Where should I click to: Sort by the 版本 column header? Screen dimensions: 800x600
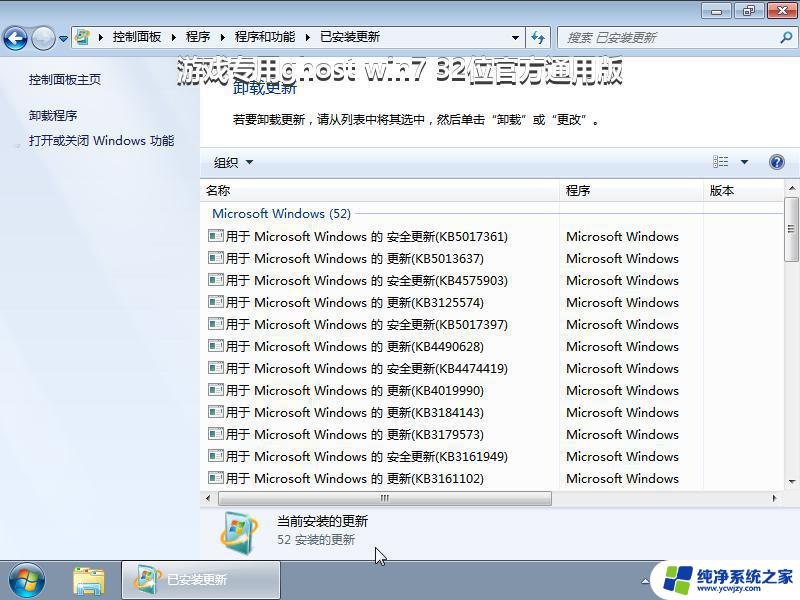click(x=743, y=191)
